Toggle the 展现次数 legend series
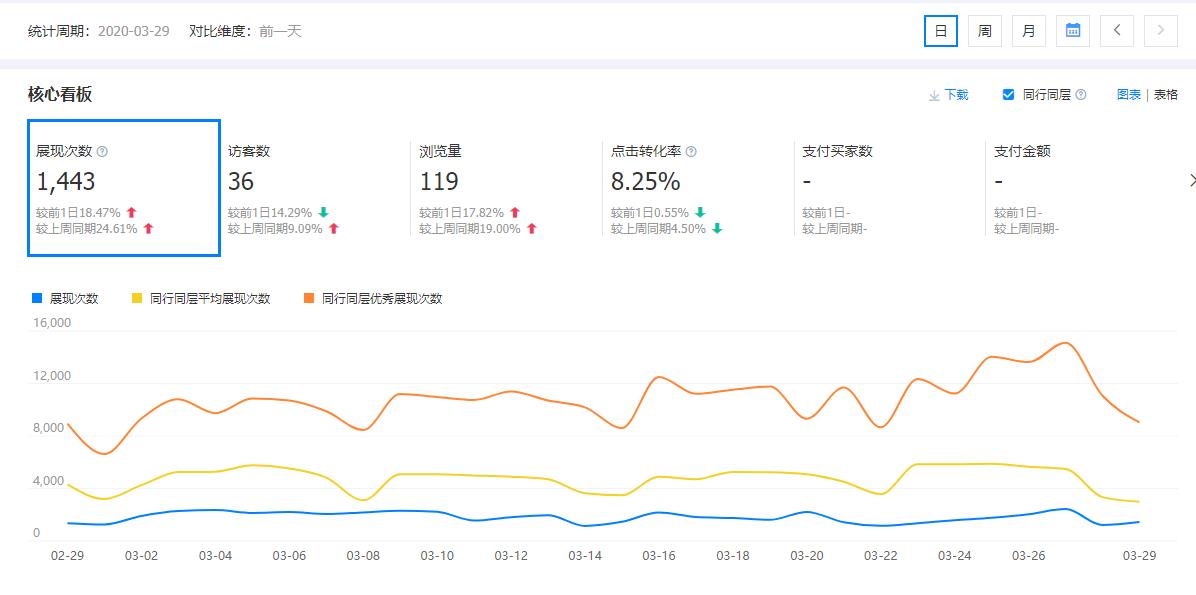The height and width of the screenshot is (595, 1196). (x=66, y=298)
